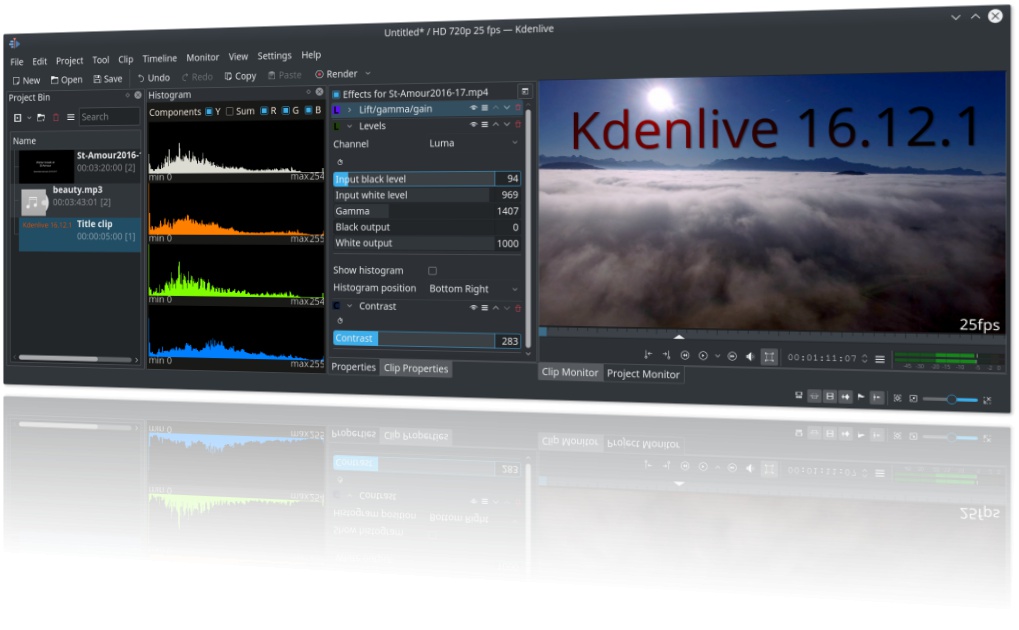Mute audio with the speaker icon
1019x630 pixels.
click(x=749, y=357)
